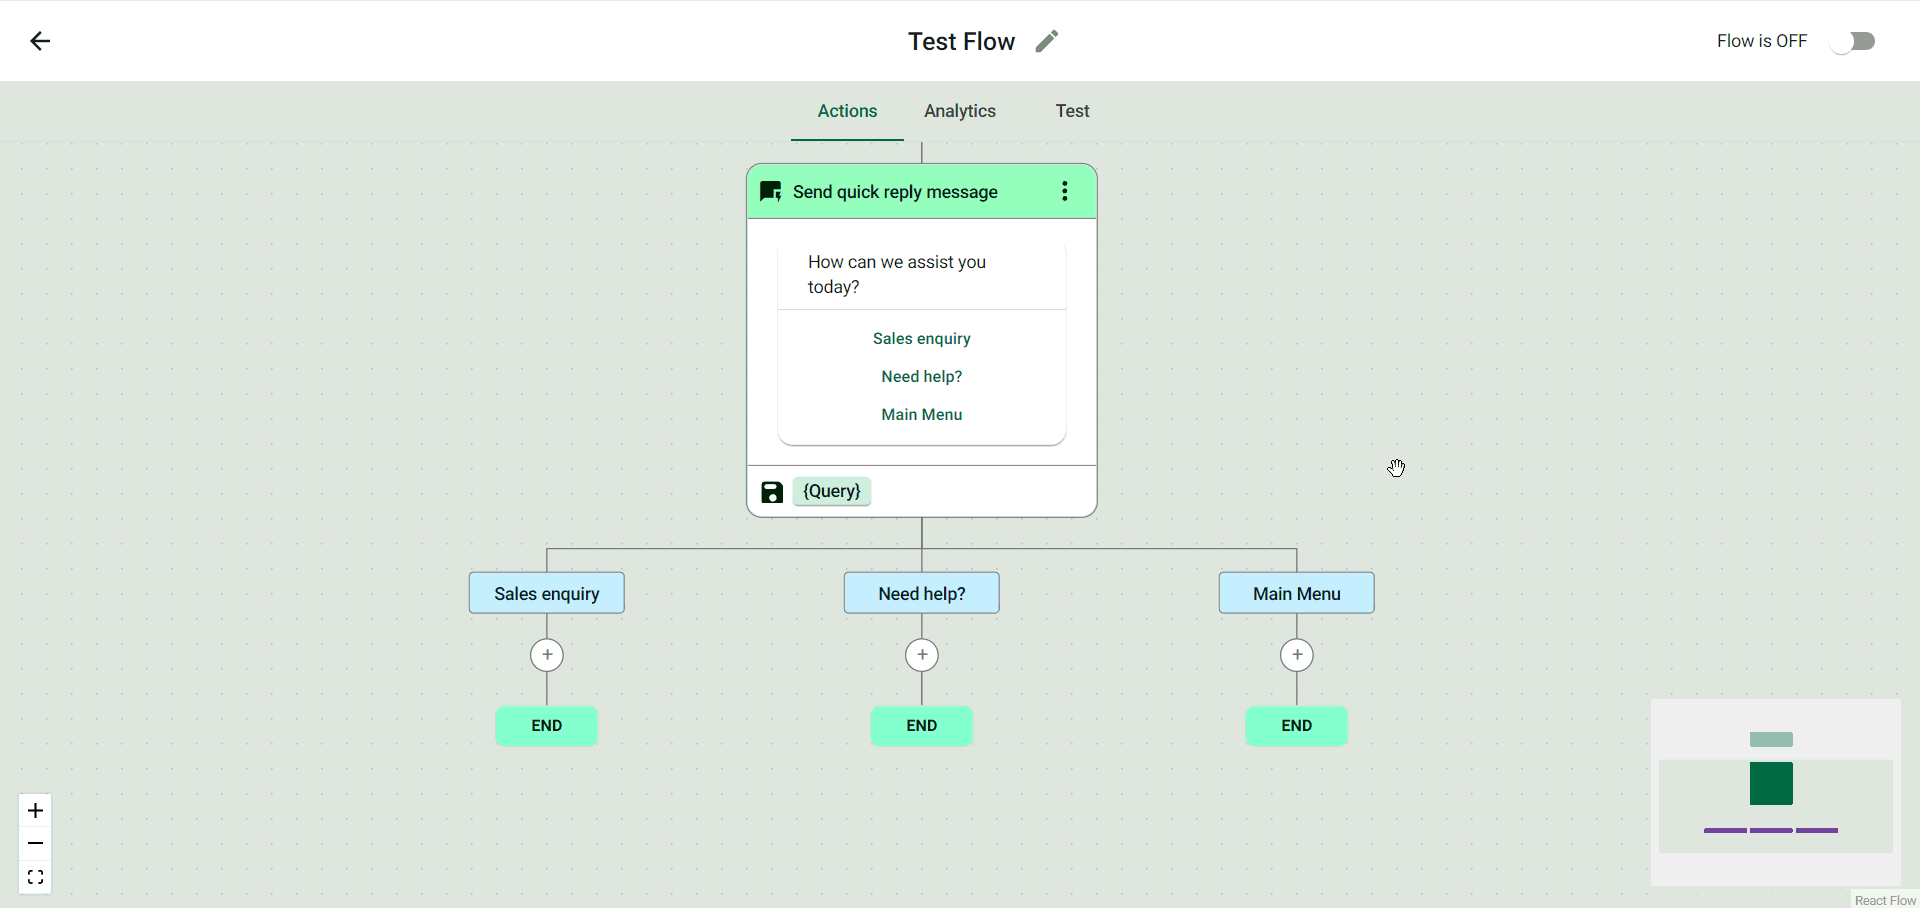Toggle the Flow is OFF switch
The width and height of the screenshot is (1920, 908).
tap(1853, 41)
